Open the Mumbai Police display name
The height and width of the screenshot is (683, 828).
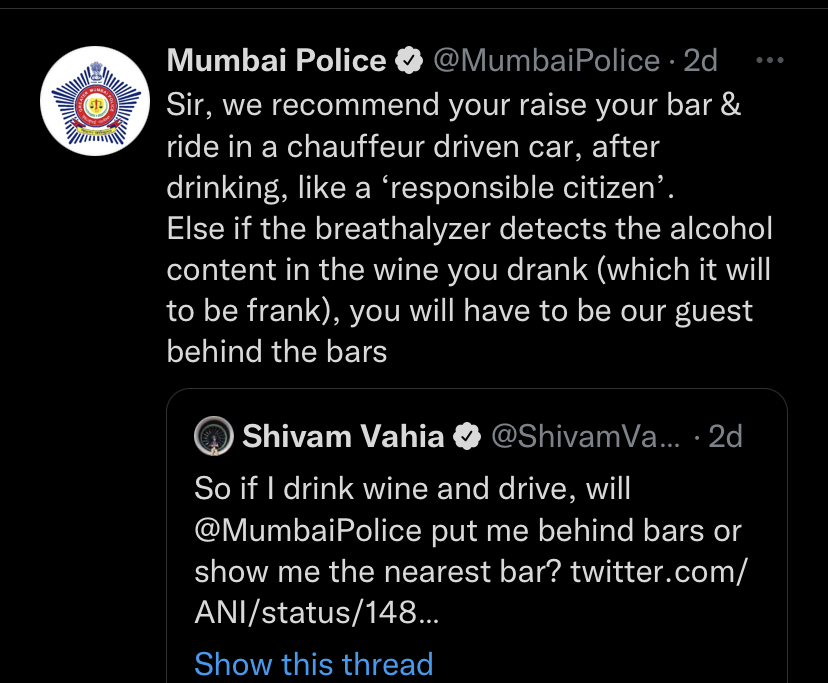(x=277, y=61)
